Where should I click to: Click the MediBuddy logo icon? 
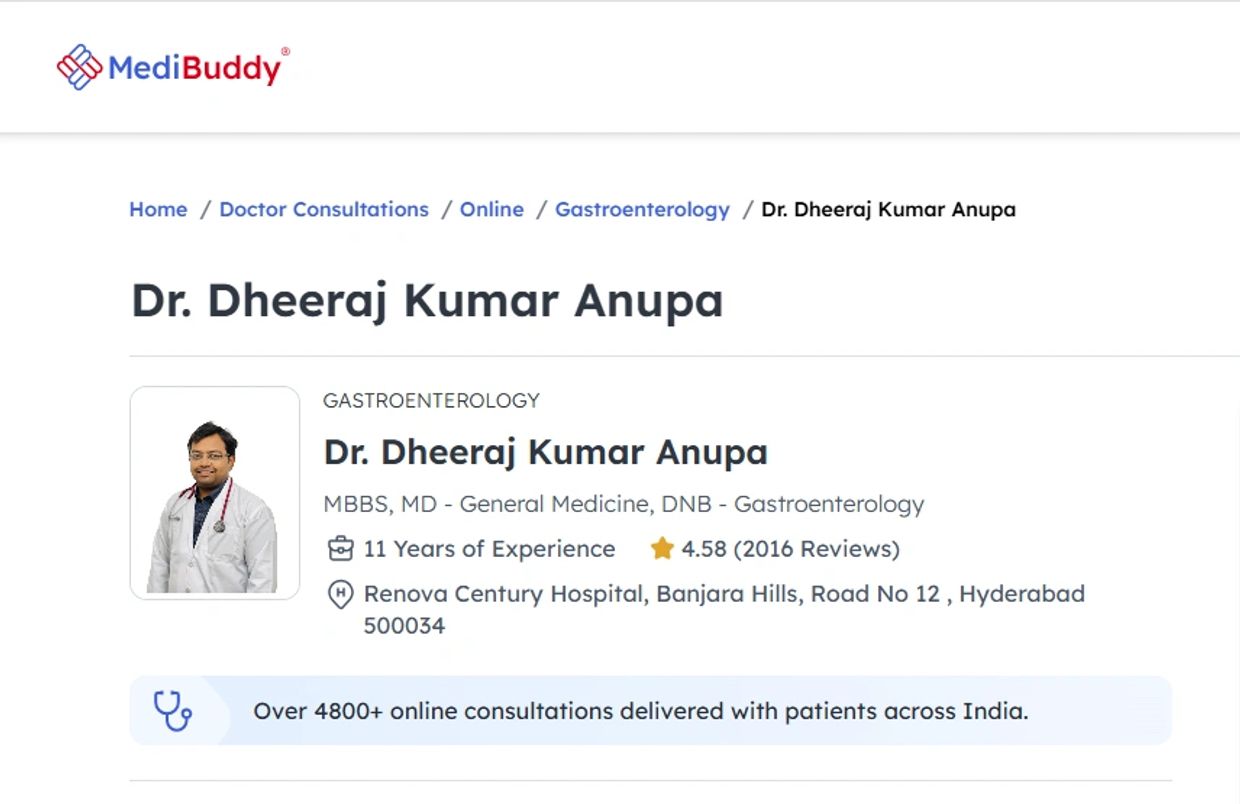point(80,67)
